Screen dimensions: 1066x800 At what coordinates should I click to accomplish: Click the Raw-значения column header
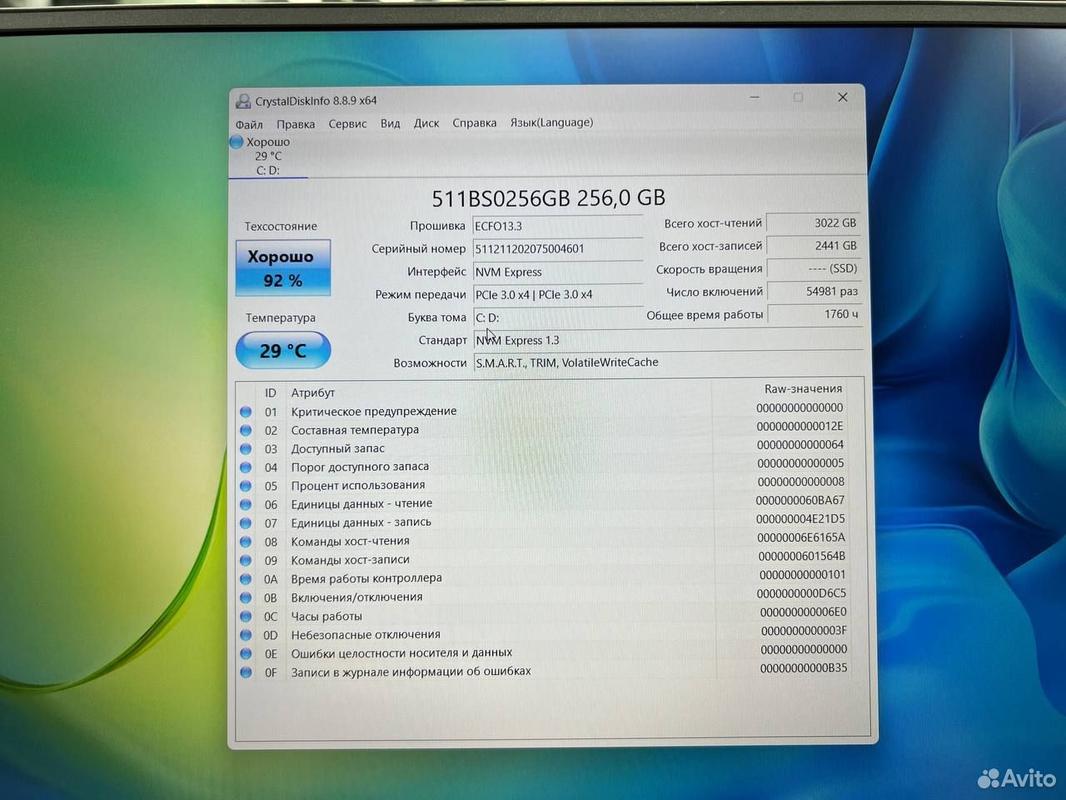(x=803, y=389)
